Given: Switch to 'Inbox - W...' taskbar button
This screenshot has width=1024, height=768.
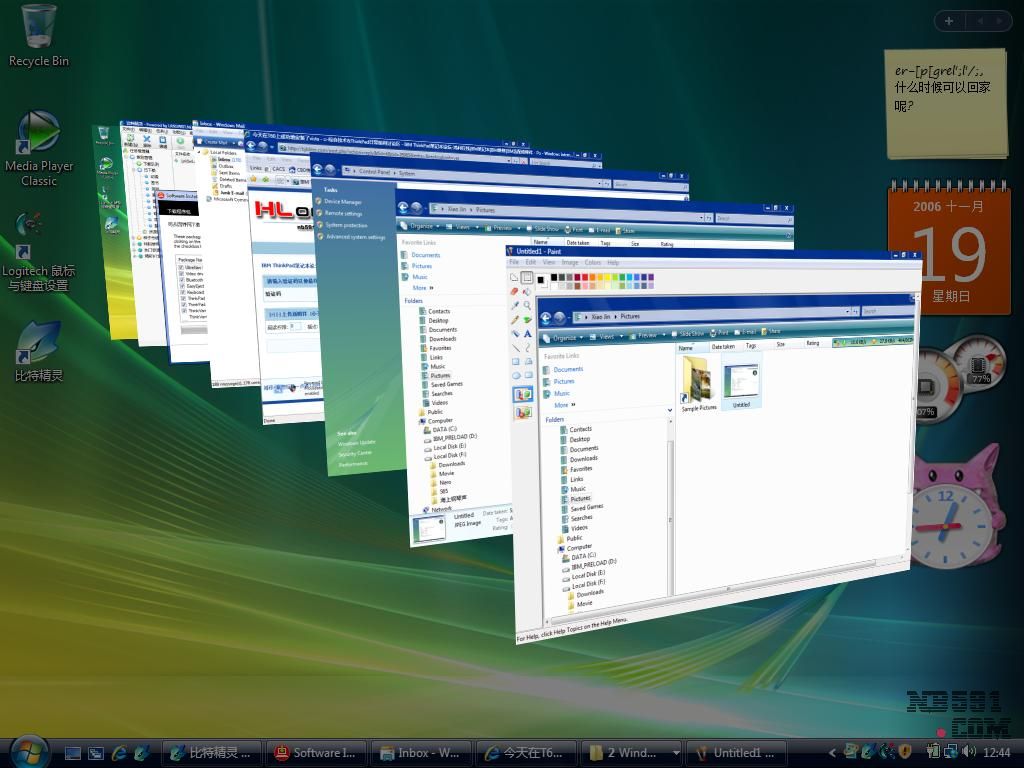Looking at the screenshot, I should (x=420, y=753).
